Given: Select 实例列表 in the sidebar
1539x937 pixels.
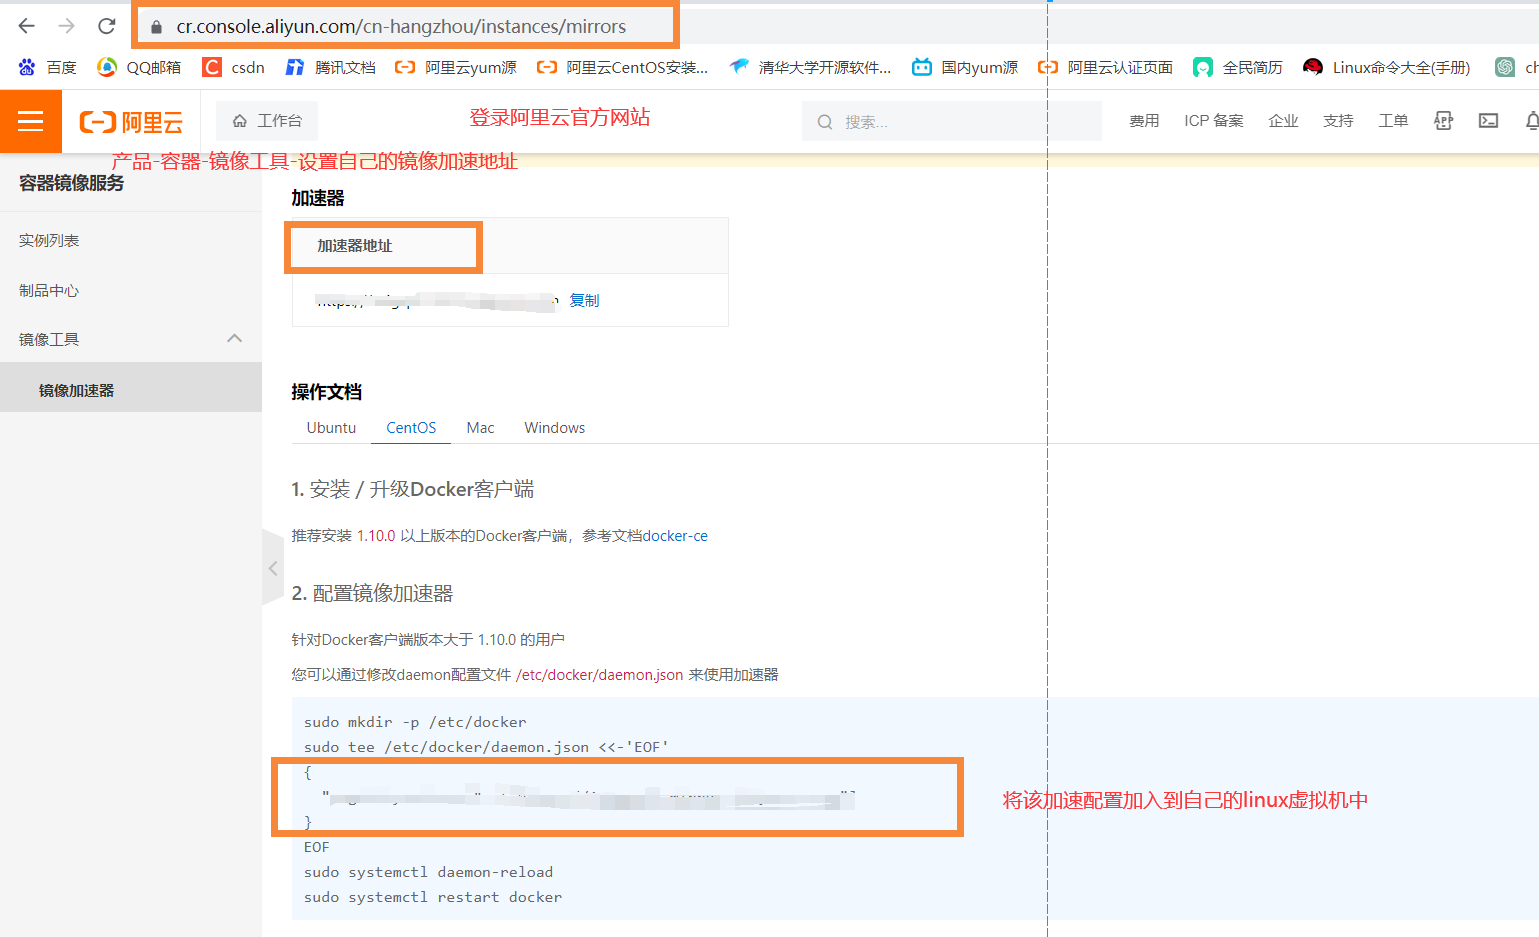Looking at the screenshot, I should pos(131,240).
